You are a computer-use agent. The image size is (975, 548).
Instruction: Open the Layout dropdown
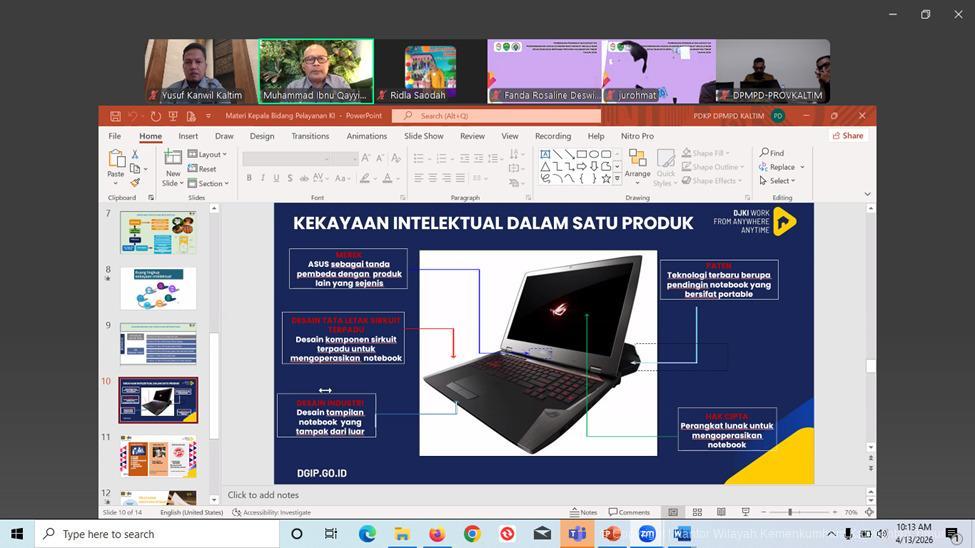tap(208, 154)
